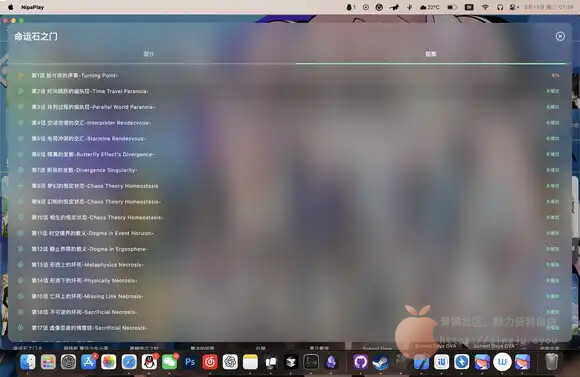The image size is (580, 377).
Task: Open episode 11 Dogma in Event Horizon
Action: [x=92, y=233]
